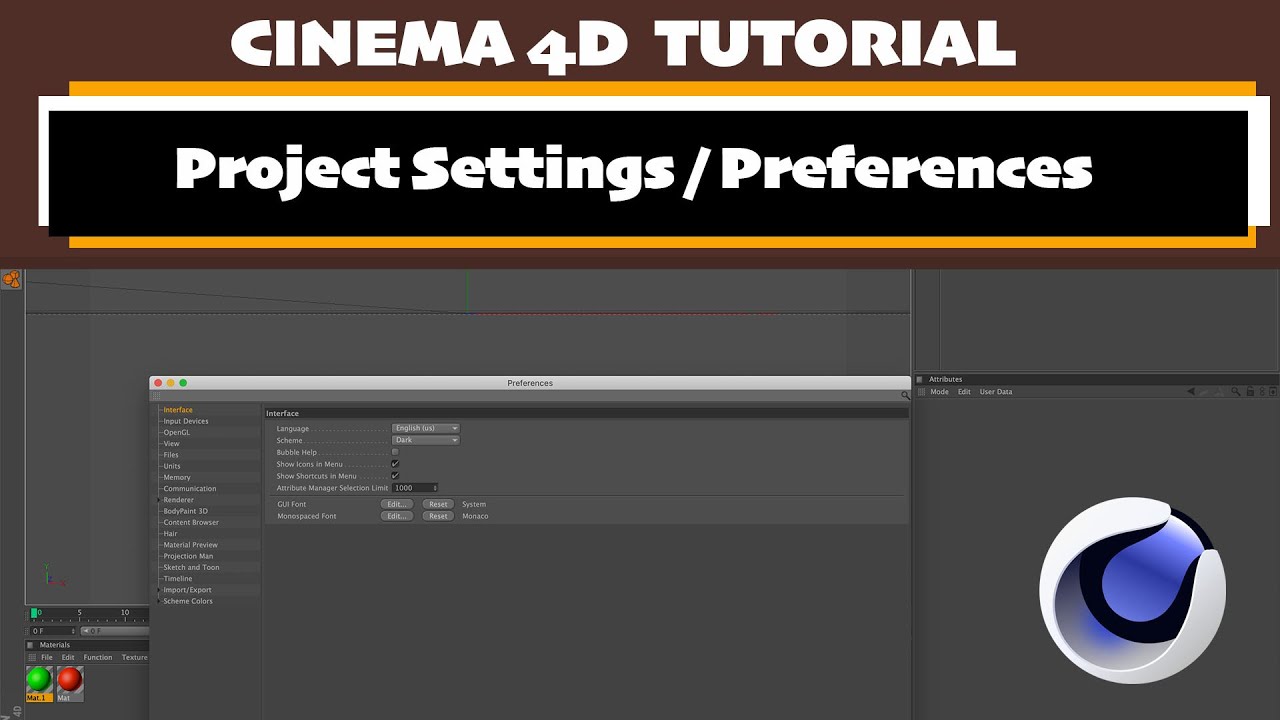
Task: Click Edit button for Monospaced Font
Action: [397, 516]
